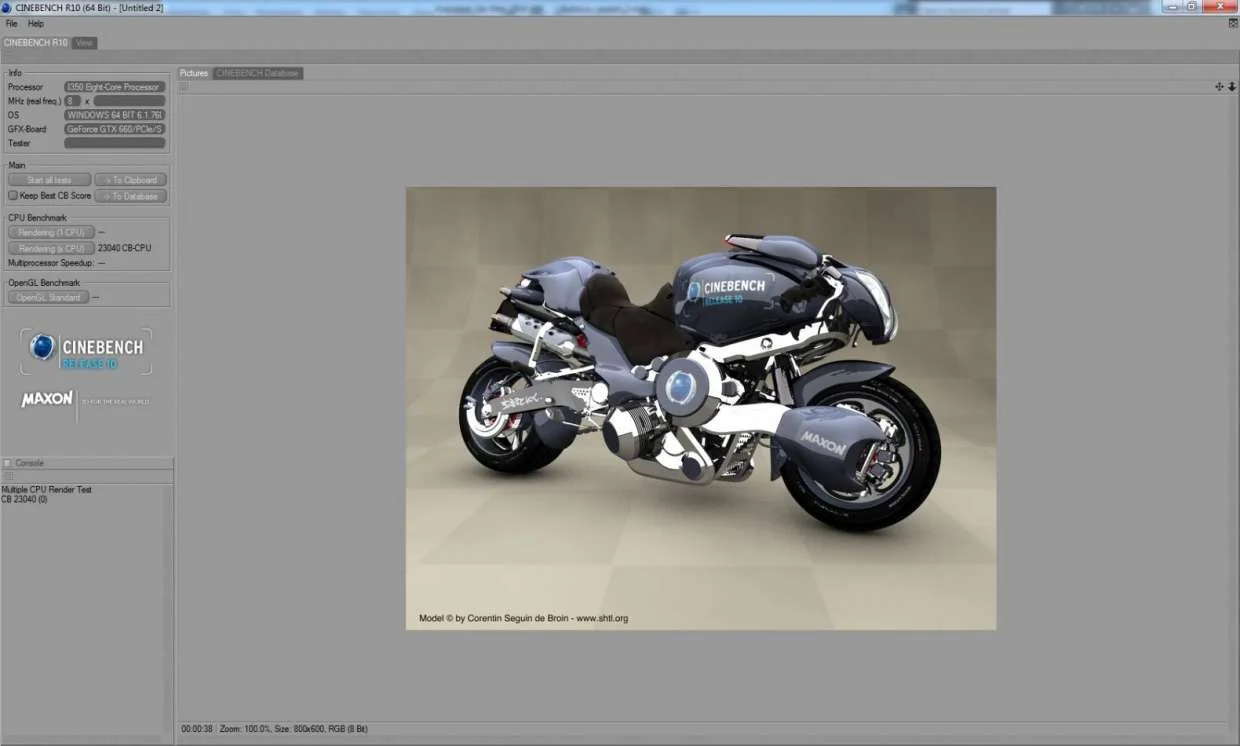Click the Tester name input field
Viewport: 1240px width, 746px height.
tap(114, 143)
